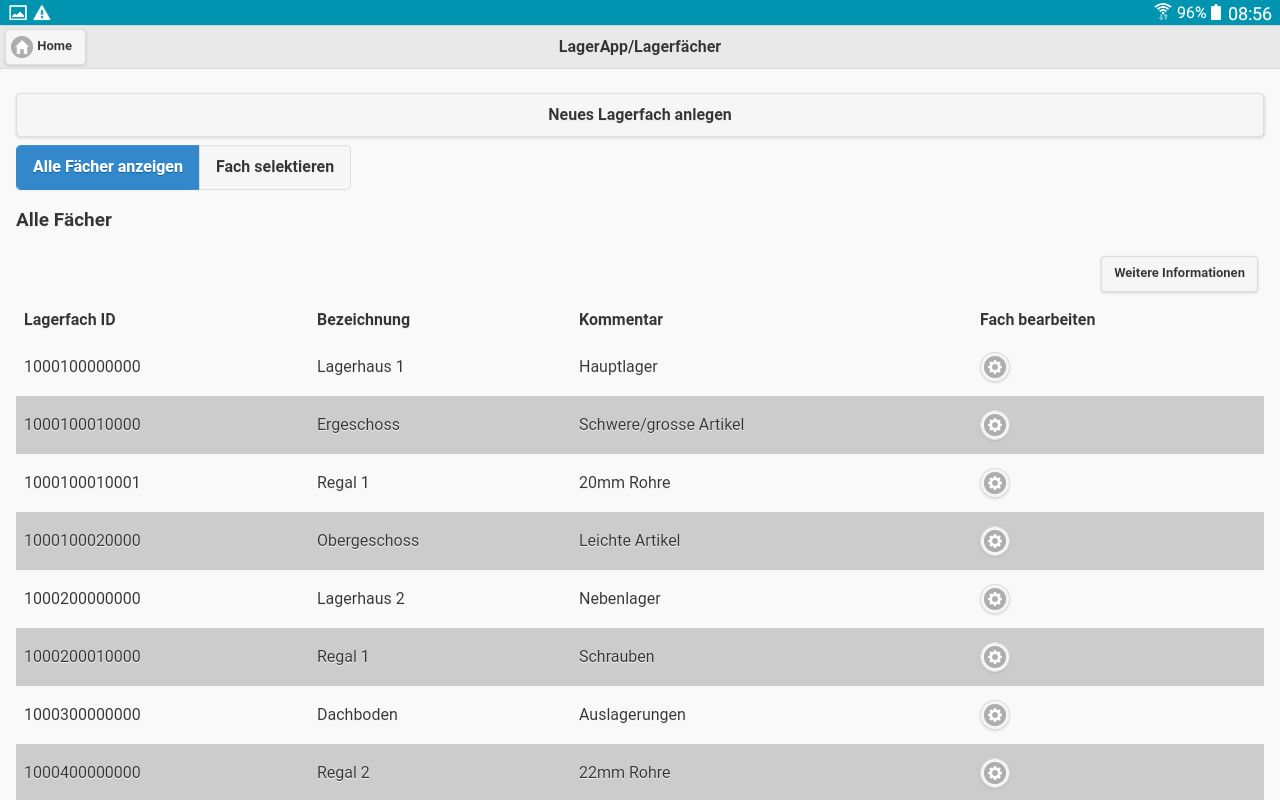Tap the Wi-Fi status icon
Viewport: 1280px width, 800px height.
click(x=1163, y=13)
